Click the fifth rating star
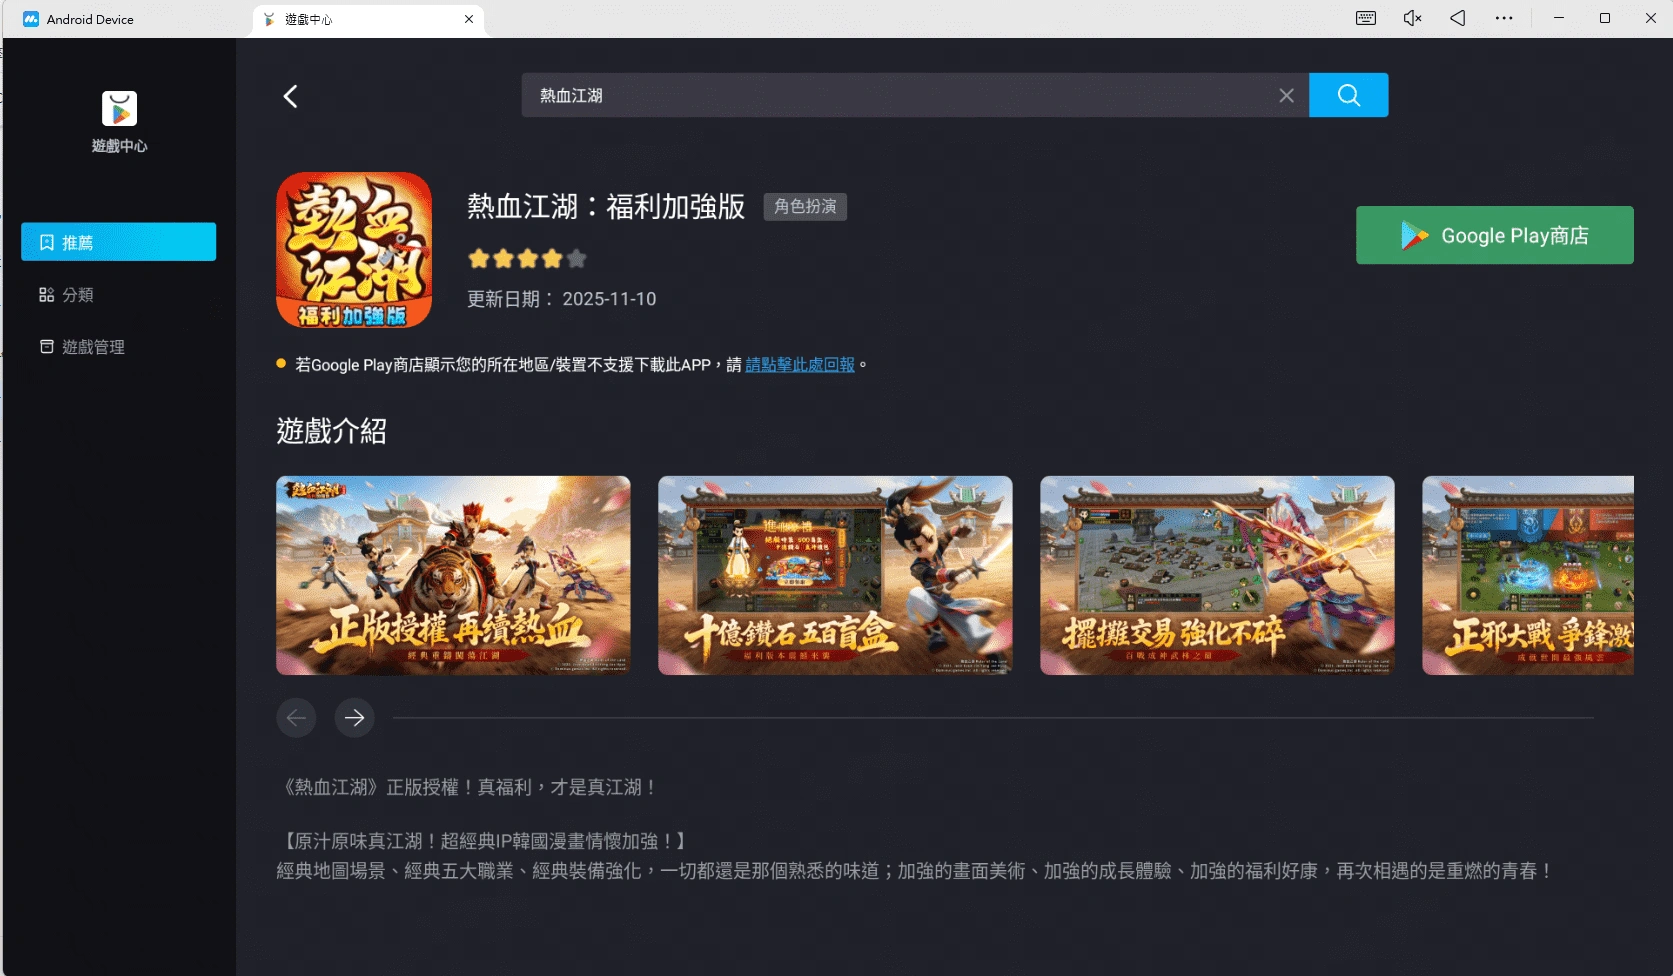This screenshot has height=976, width=1673. [x=576, y=258]
